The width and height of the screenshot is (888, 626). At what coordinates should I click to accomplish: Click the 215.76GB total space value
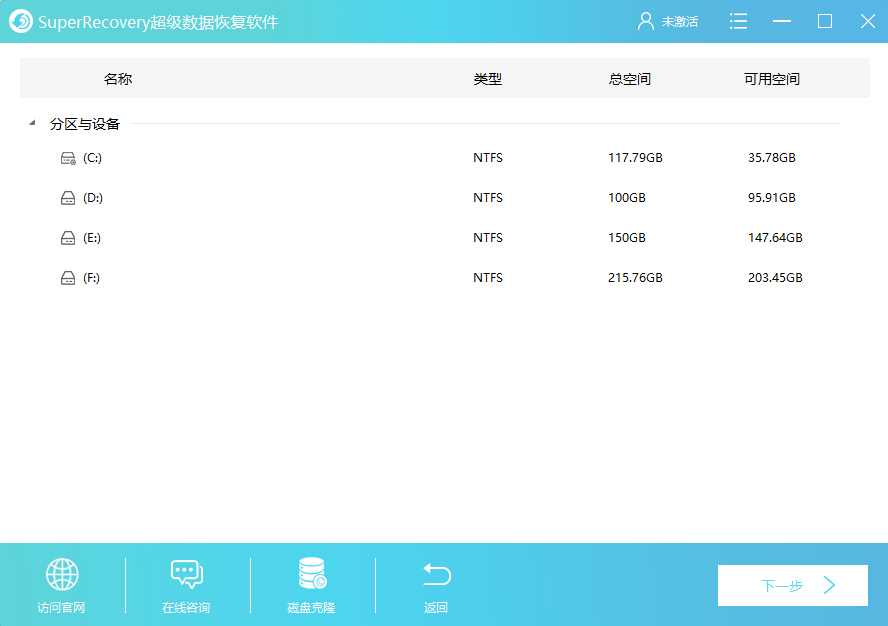(x=635, y=278)
